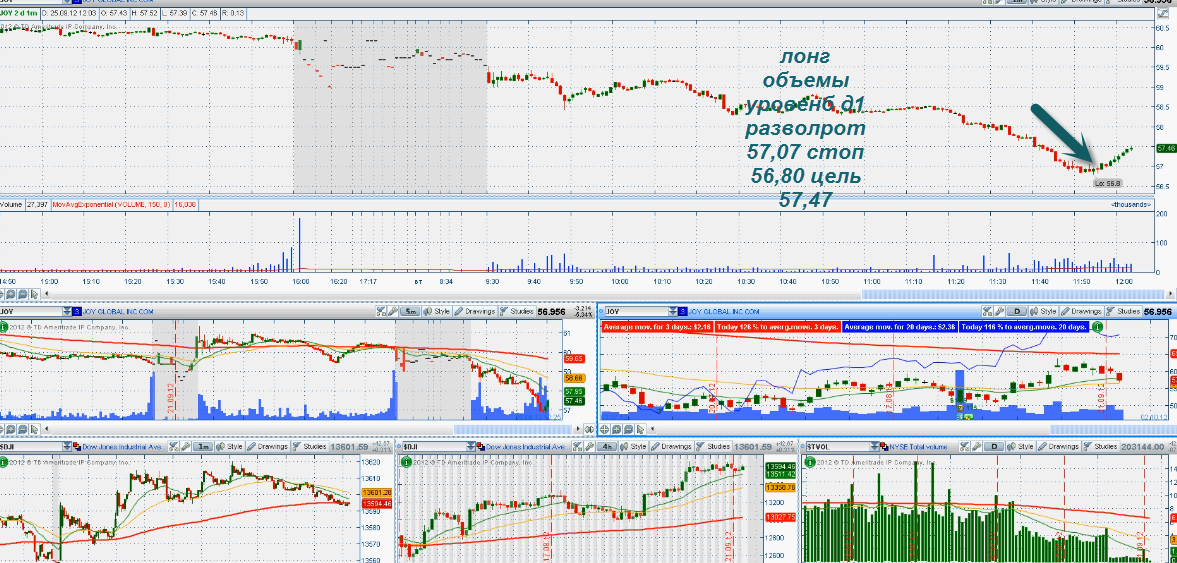Expand the symbol dropdown in $DJI 4h chart
1177x563 pixels.
471,446
